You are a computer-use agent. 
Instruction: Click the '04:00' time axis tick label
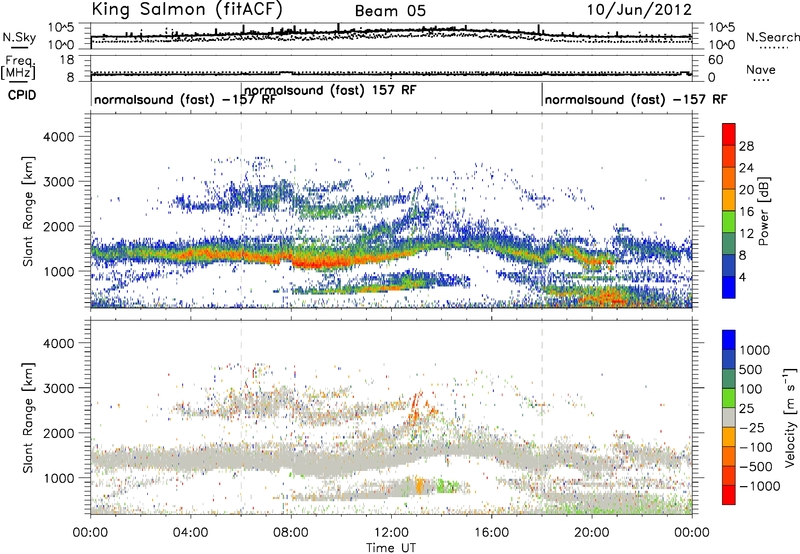191,533
